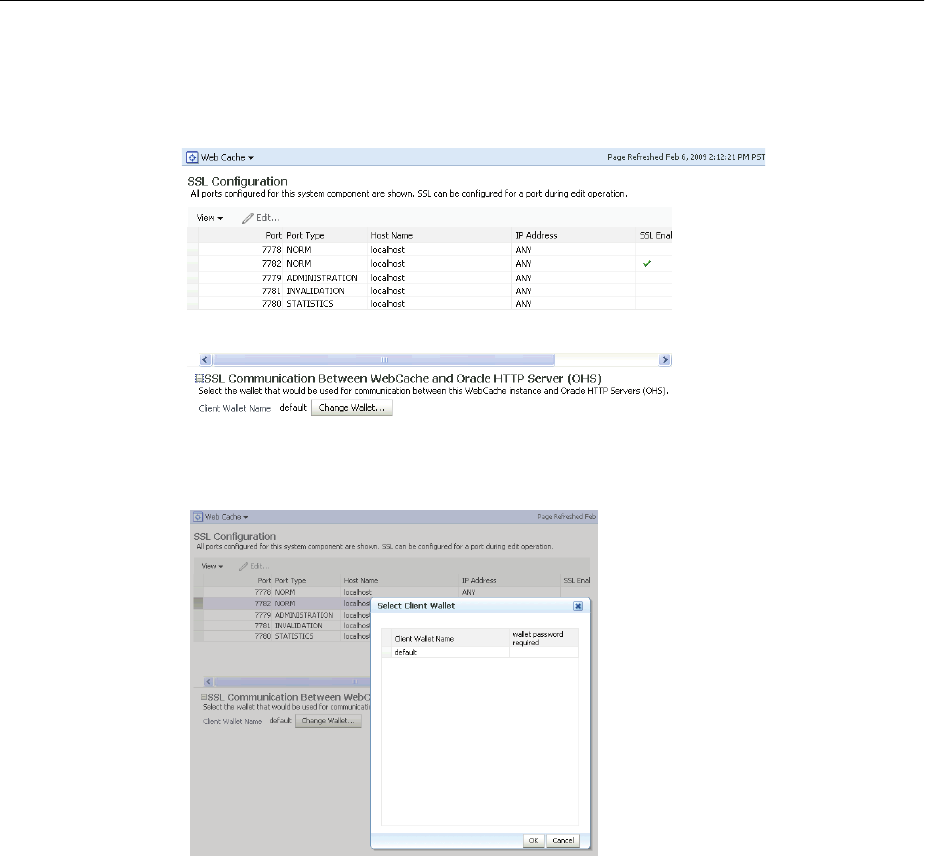Click the right scroll arrow of top table scrollbar

(x=665, y=360)
